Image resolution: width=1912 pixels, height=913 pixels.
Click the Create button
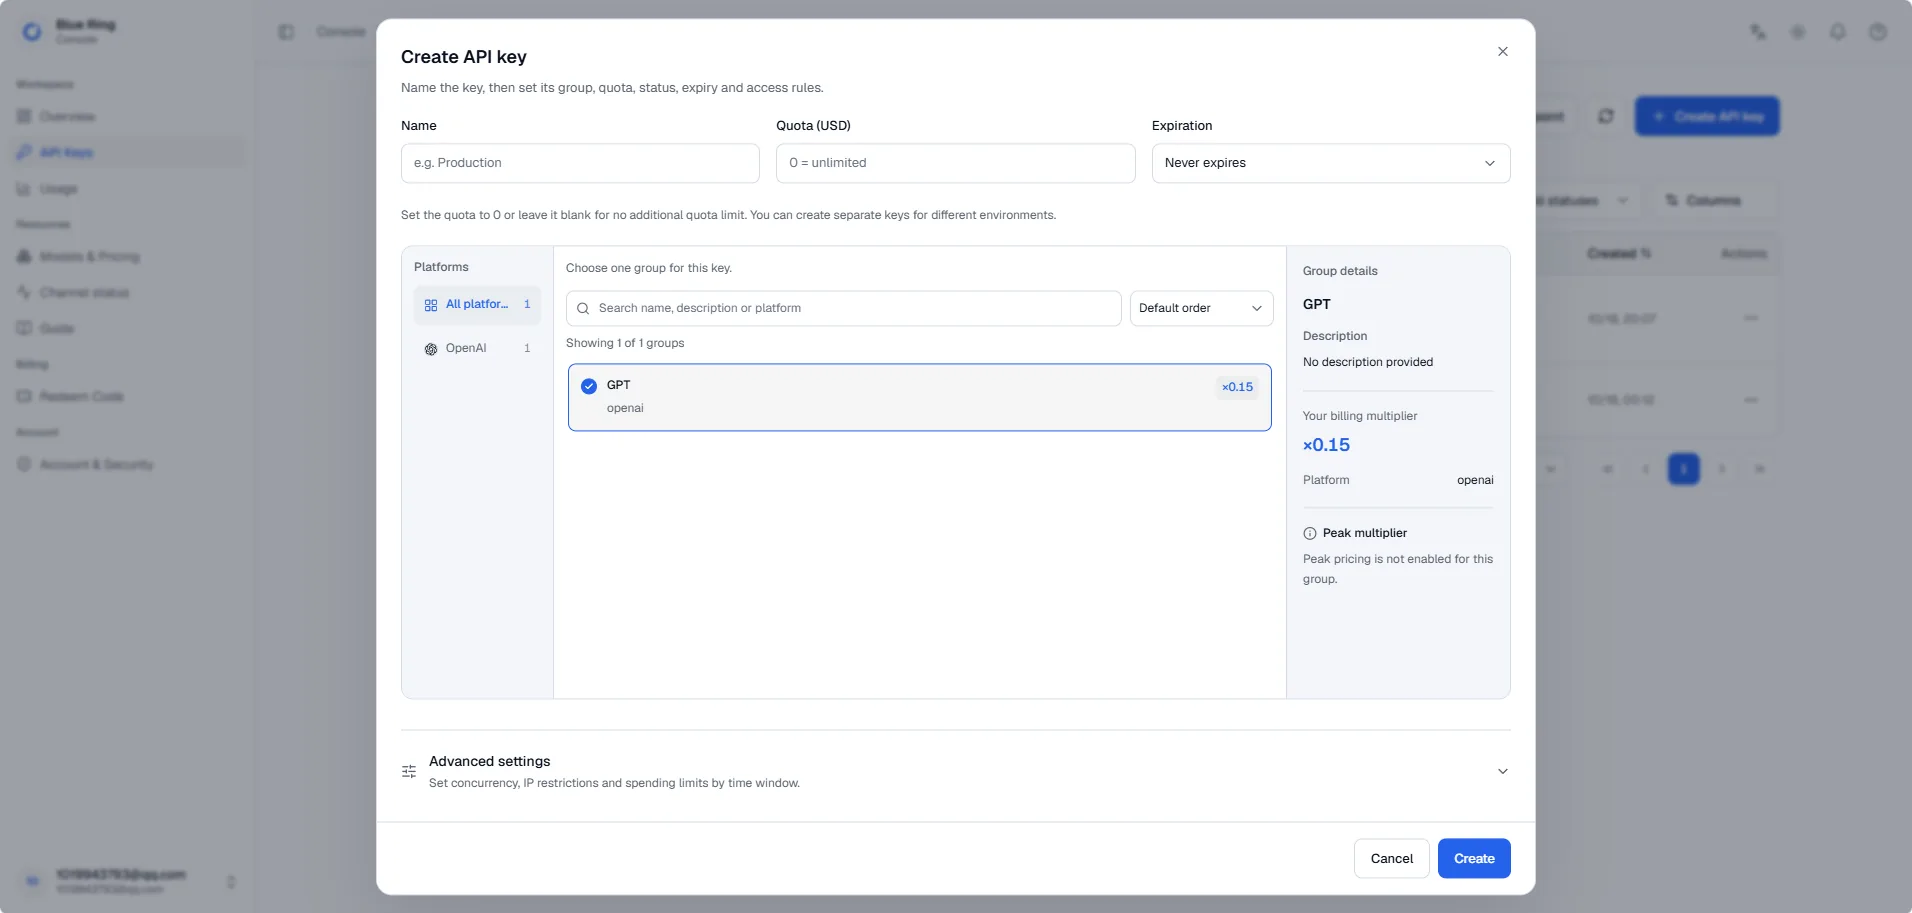(1474, 858)
